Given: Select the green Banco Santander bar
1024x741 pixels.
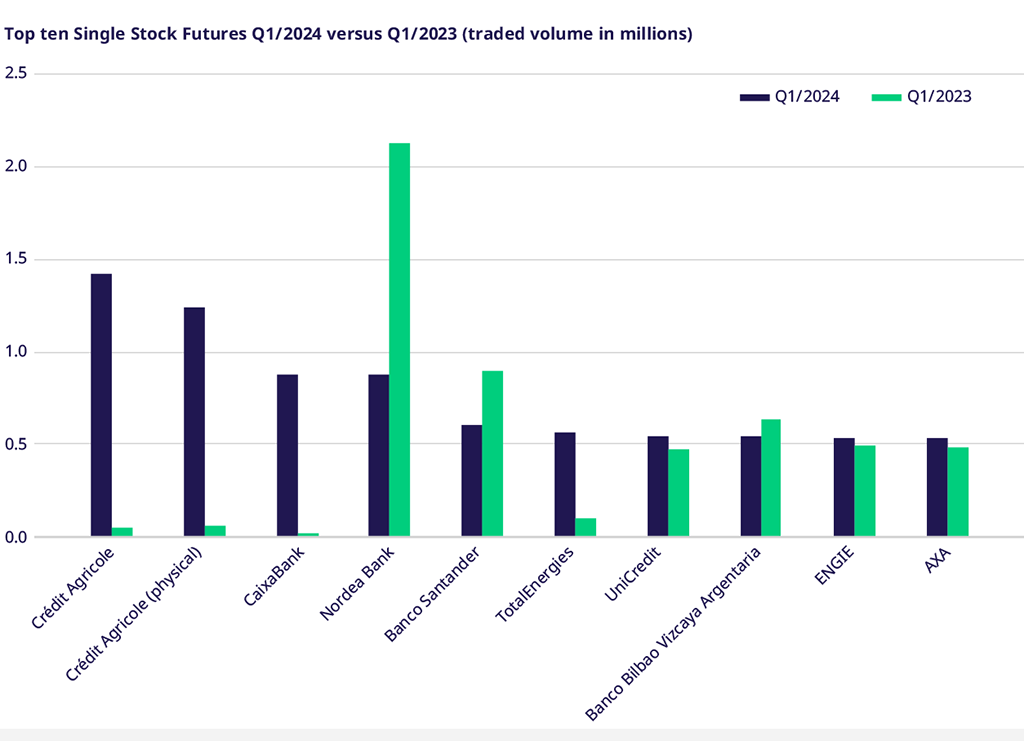Looking at the screenshot, I should 493,454.
